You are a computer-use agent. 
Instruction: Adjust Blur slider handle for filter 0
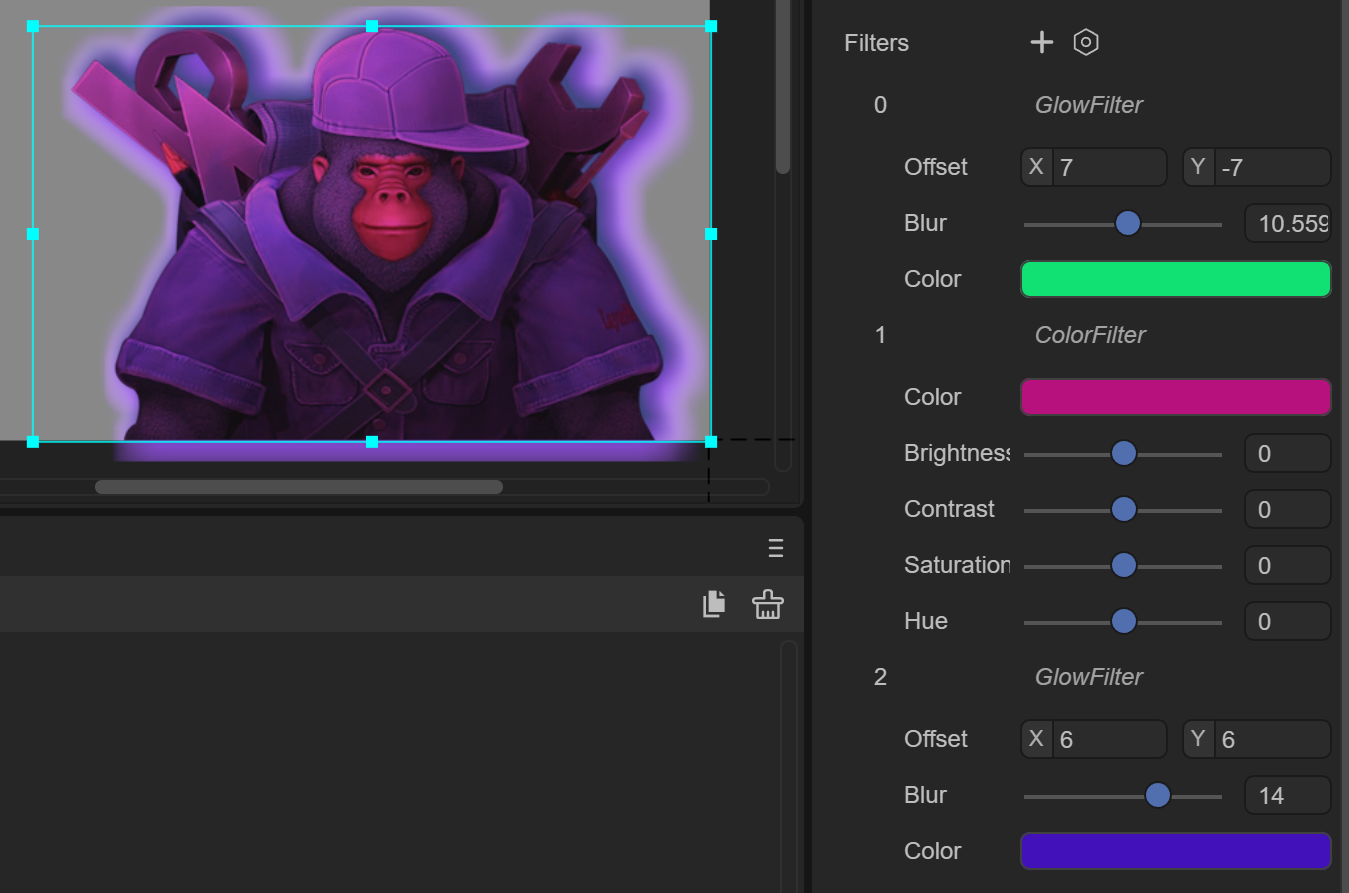click(x=1128, y=223)
